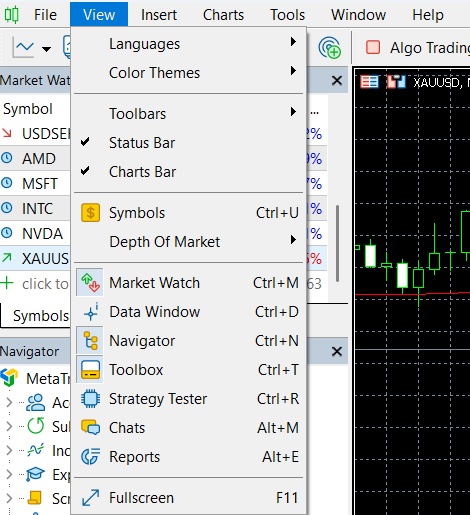This screenshot has width=470, height=515.
Task: Expand Subscriptions node in Navigator tree
Action: (9, 426)
